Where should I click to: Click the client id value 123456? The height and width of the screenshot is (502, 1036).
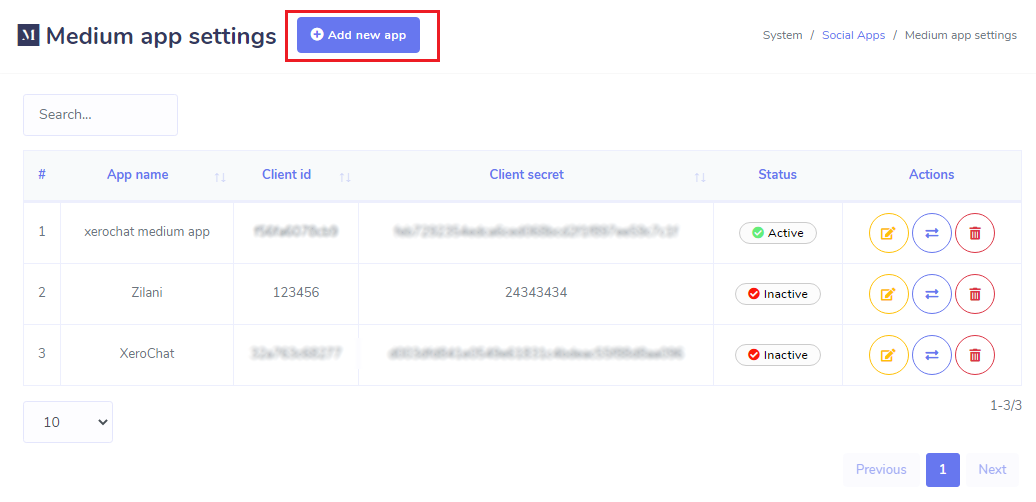[296, 293]
